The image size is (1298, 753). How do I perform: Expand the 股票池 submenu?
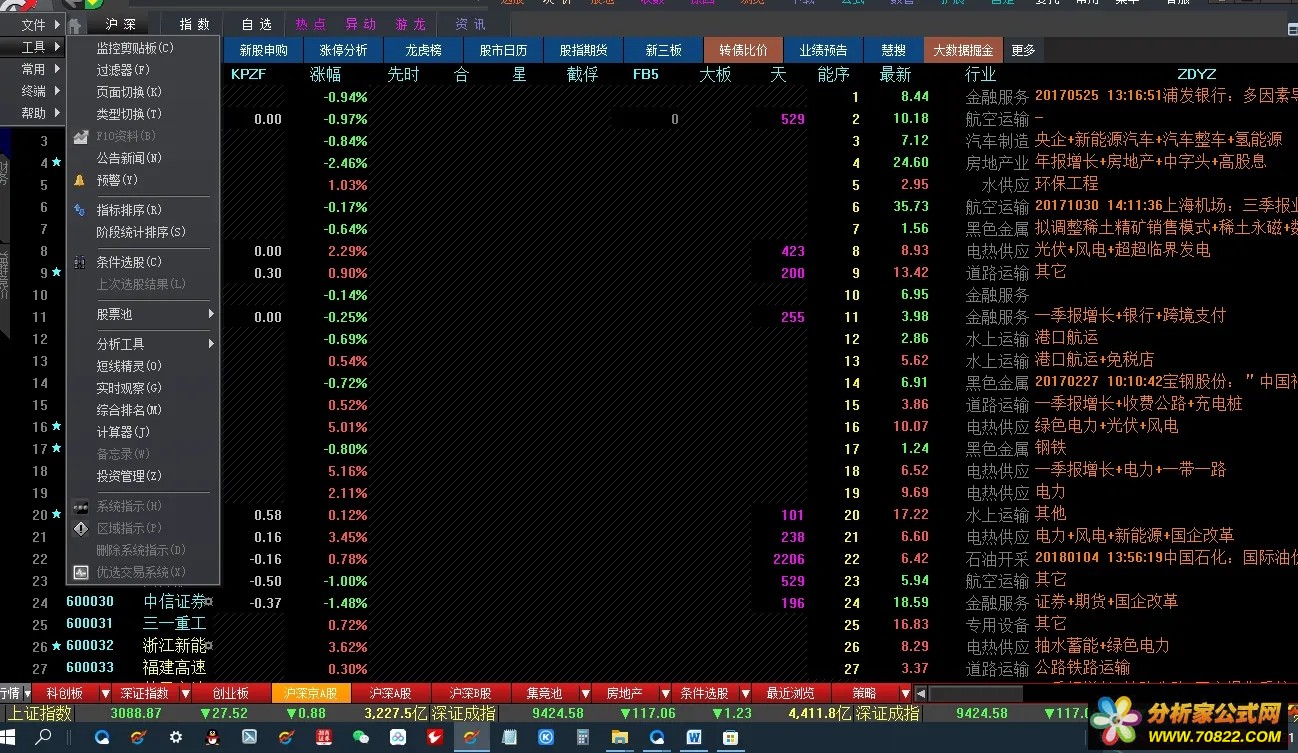[143, 314]
